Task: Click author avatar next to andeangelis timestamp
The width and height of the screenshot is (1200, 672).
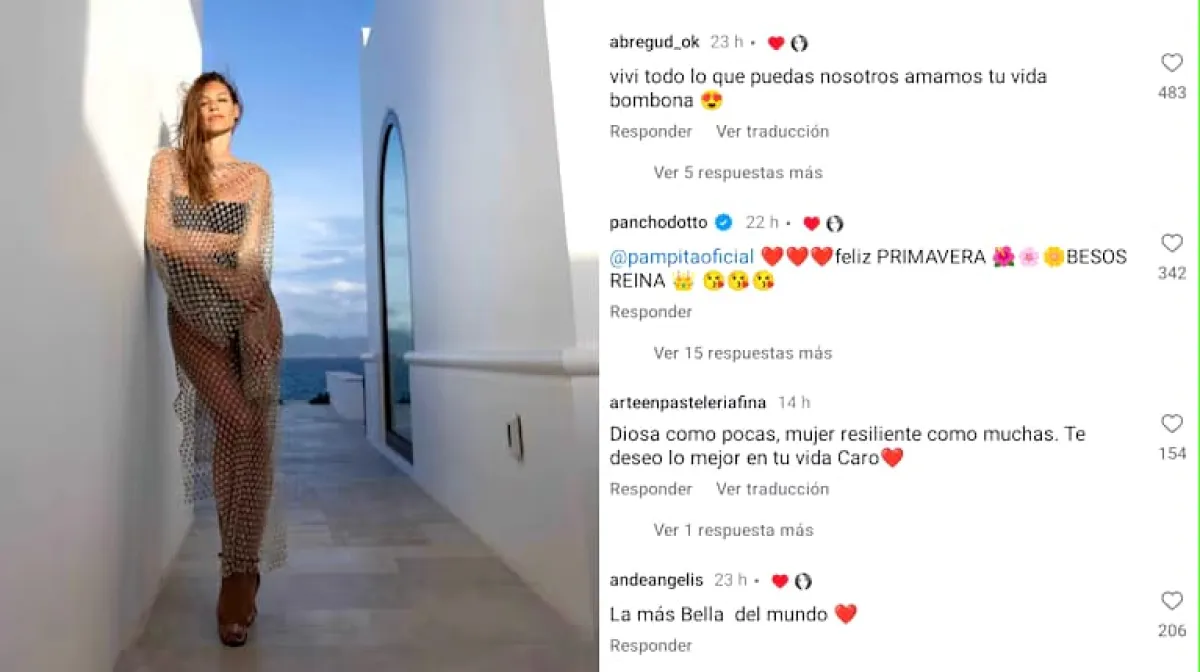Action: (x=803, y=581)
